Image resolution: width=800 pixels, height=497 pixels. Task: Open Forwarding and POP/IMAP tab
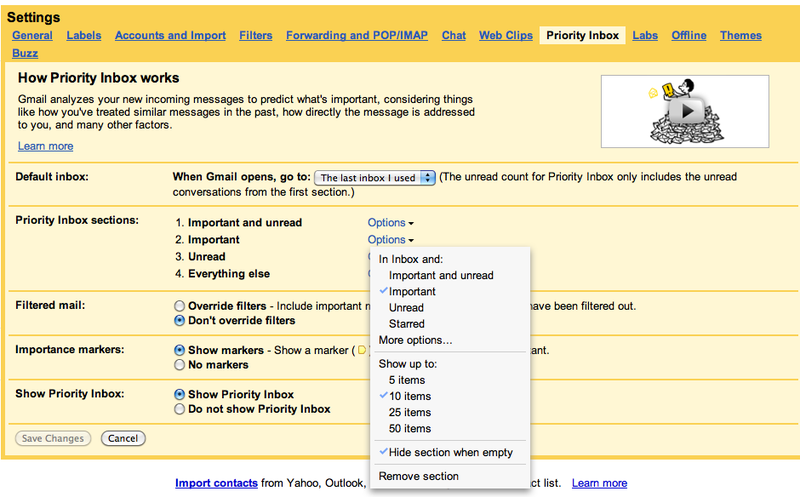click(x=357, y=35)
